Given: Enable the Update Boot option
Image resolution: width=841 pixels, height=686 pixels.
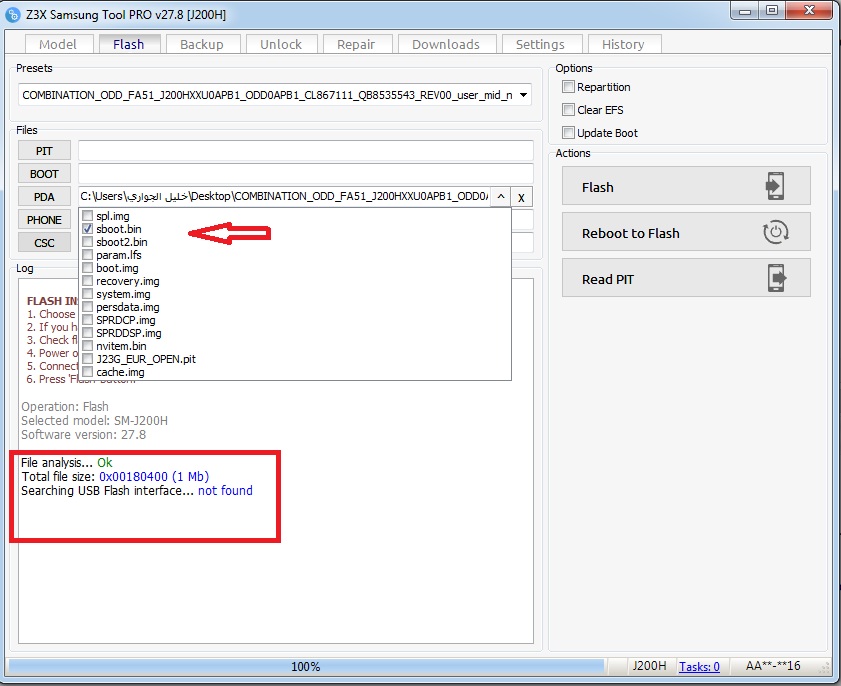Looking at the screenshot, I should 569,132.
